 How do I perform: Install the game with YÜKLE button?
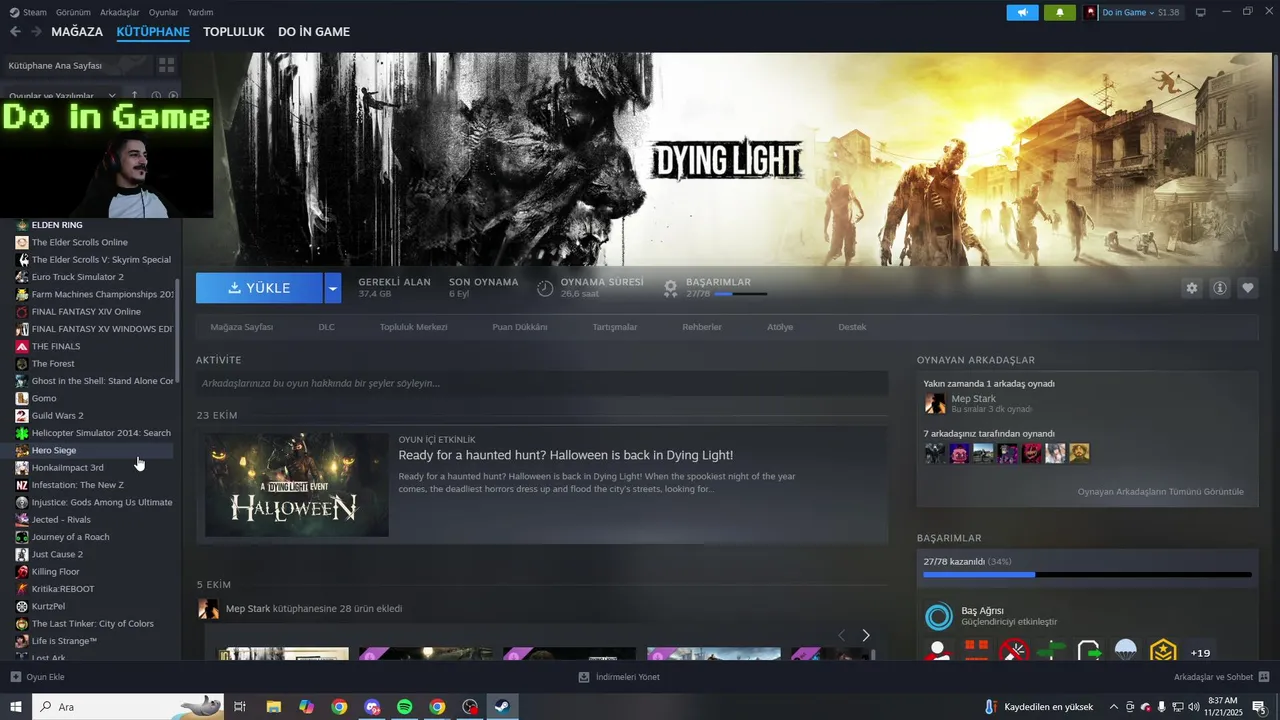259,288
